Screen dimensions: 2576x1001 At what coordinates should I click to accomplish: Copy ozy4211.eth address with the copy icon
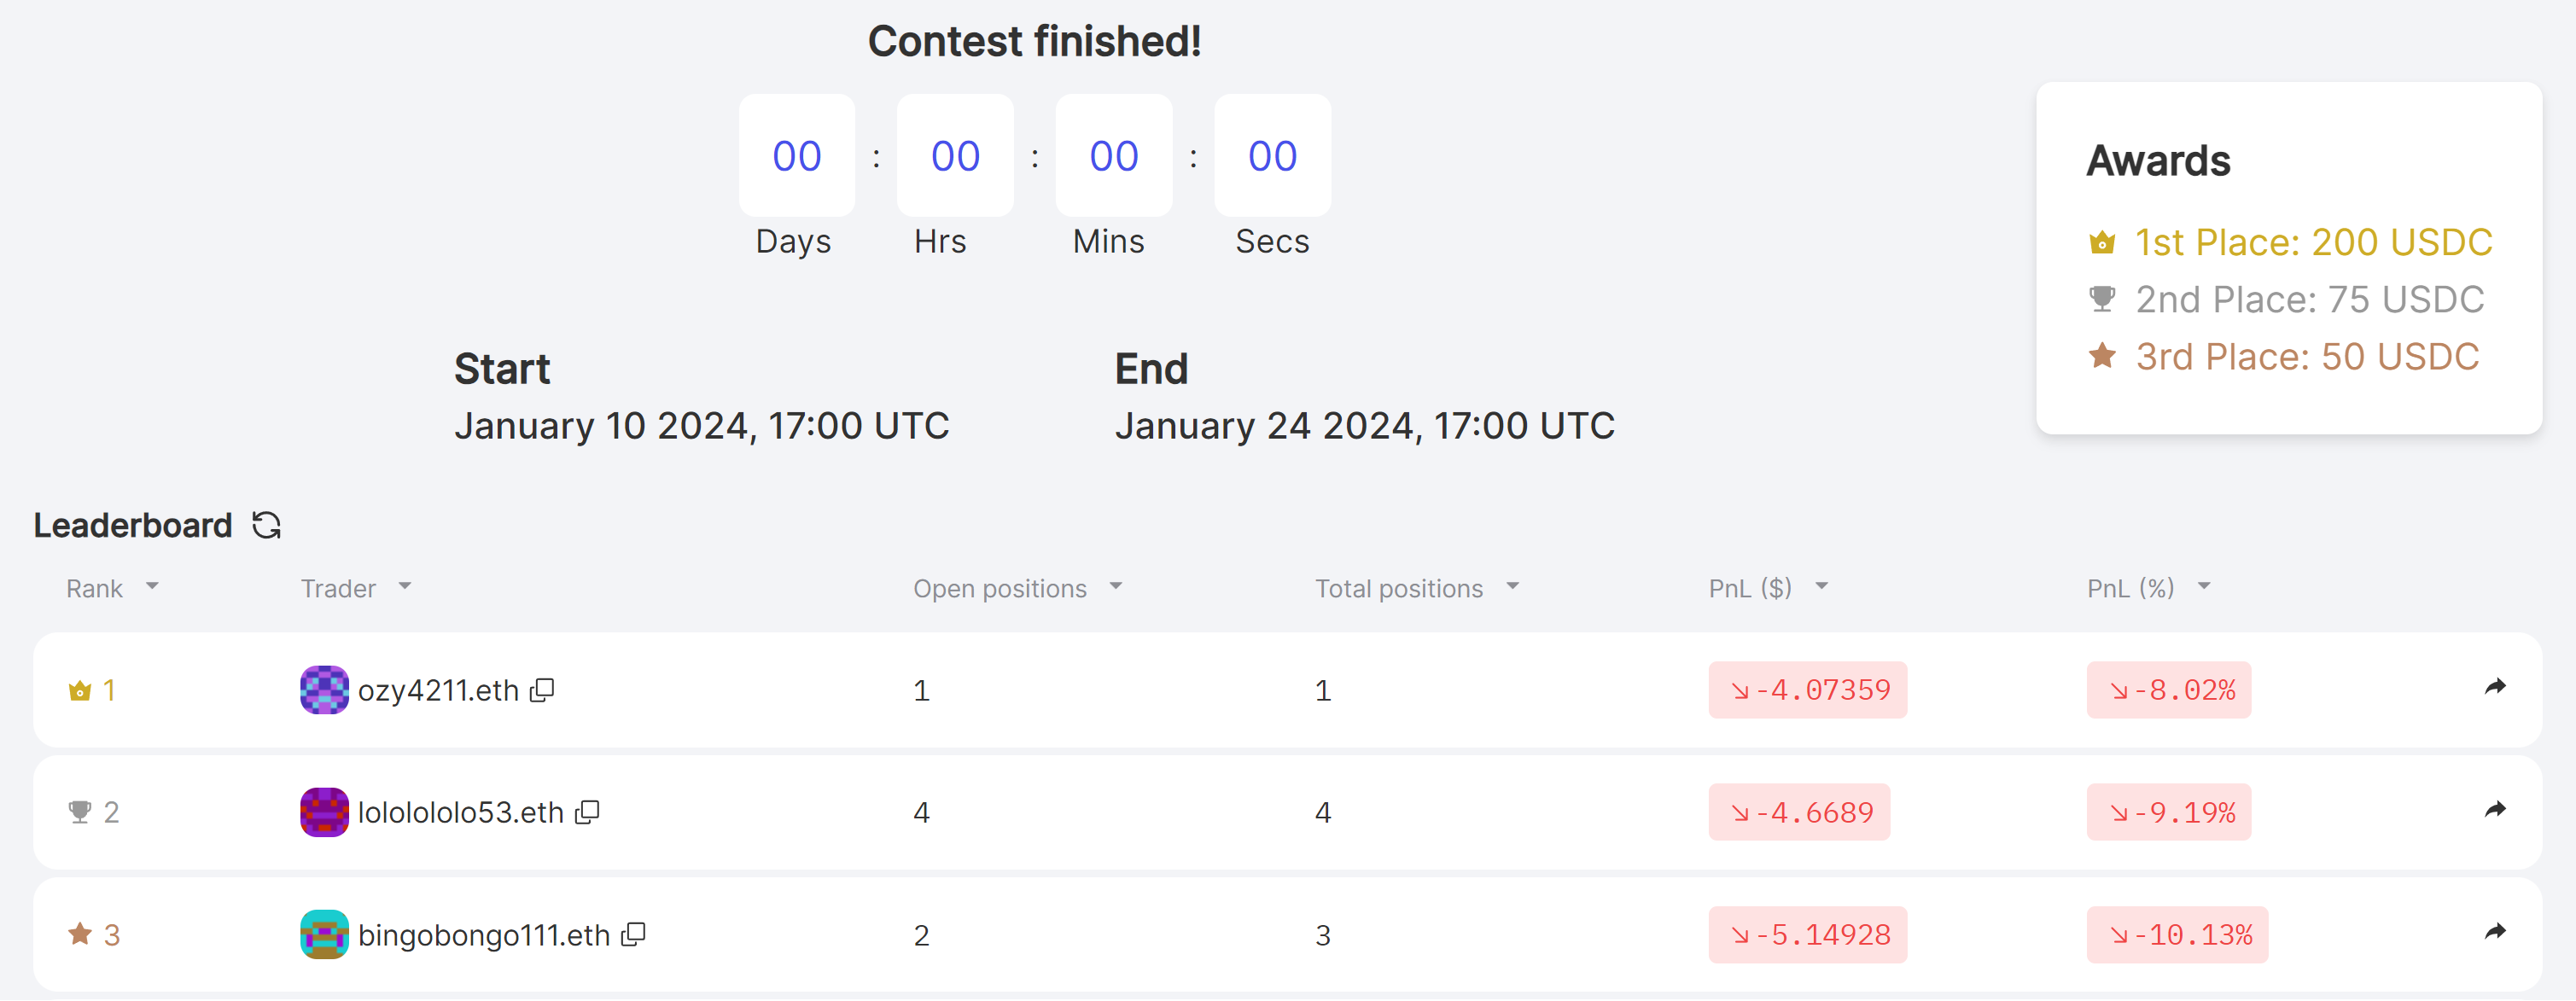pos(542,690)
